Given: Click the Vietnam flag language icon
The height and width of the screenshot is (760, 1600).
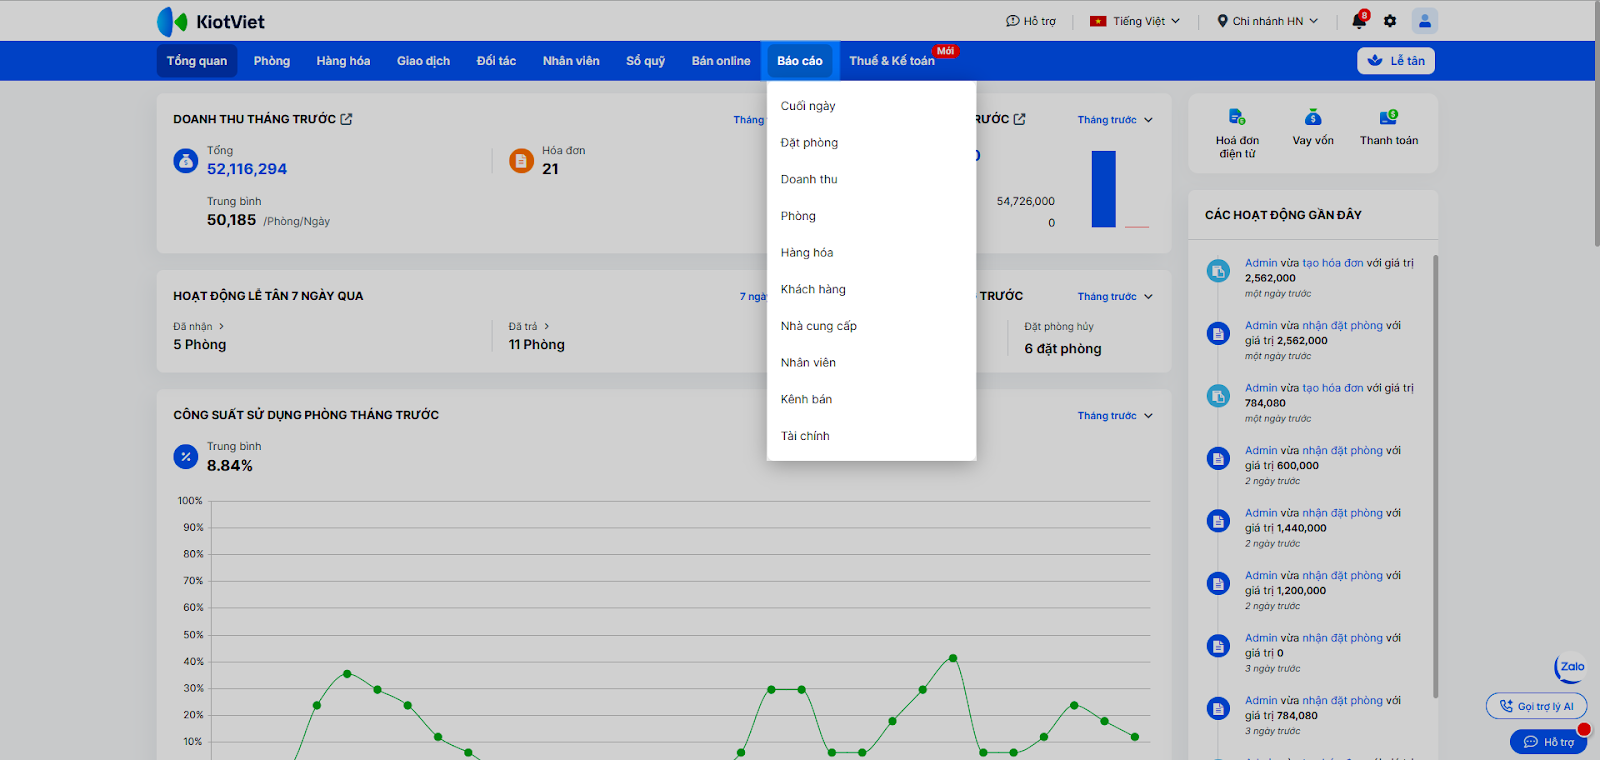Looking at the screenshot, I should (x=1098, y=21).
